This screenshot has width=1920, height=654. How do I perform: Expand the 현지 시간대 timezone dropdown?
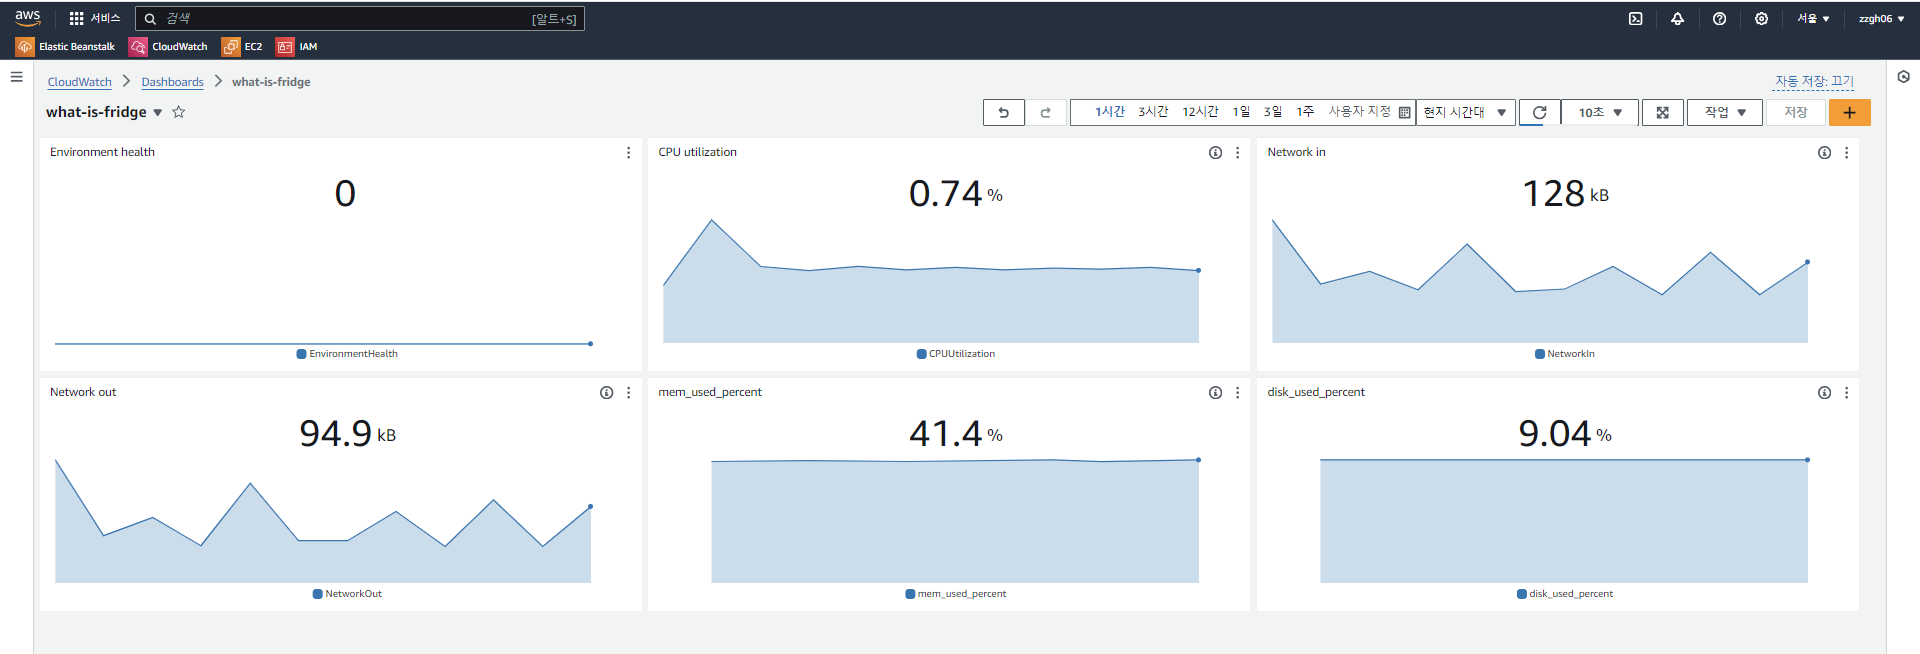tap(1466, 113)
